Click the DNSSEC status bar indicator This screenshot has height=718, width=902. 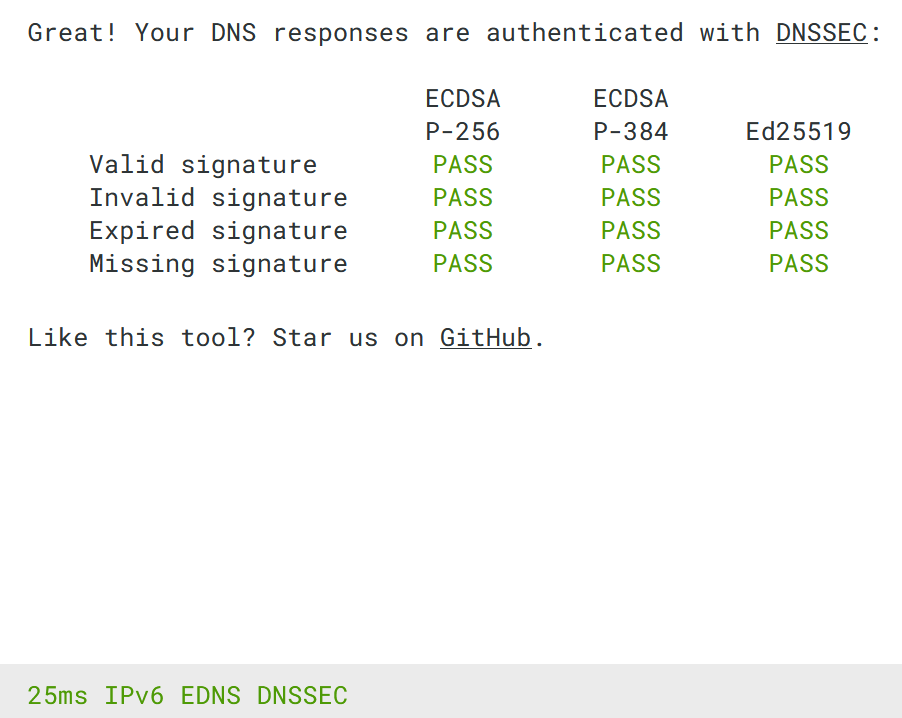tap(302, 696)
